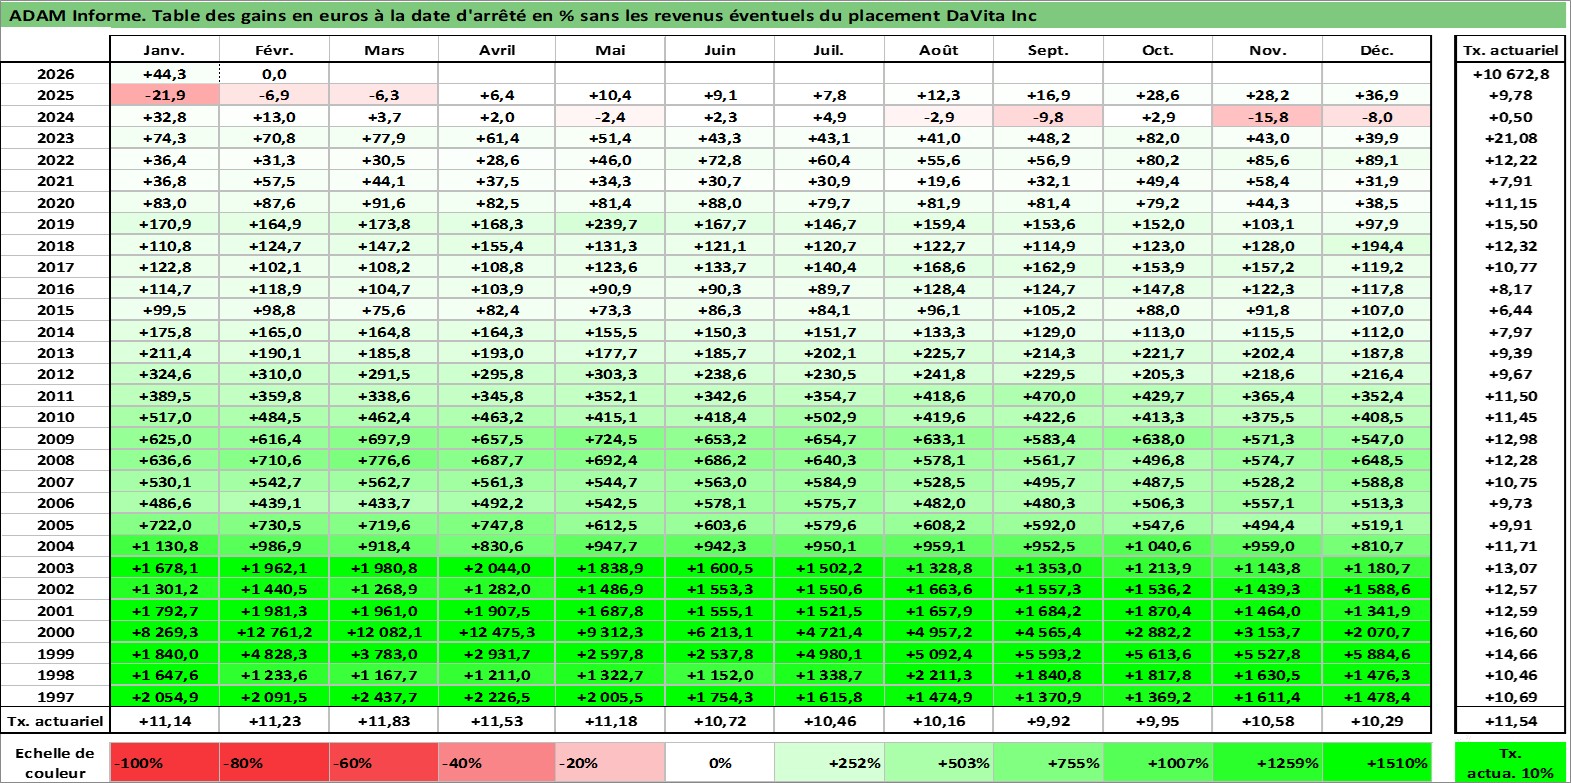Click the -15,8 cell for November 2024
Viewport: 1571px width, 783px height.
[1268, 117]
